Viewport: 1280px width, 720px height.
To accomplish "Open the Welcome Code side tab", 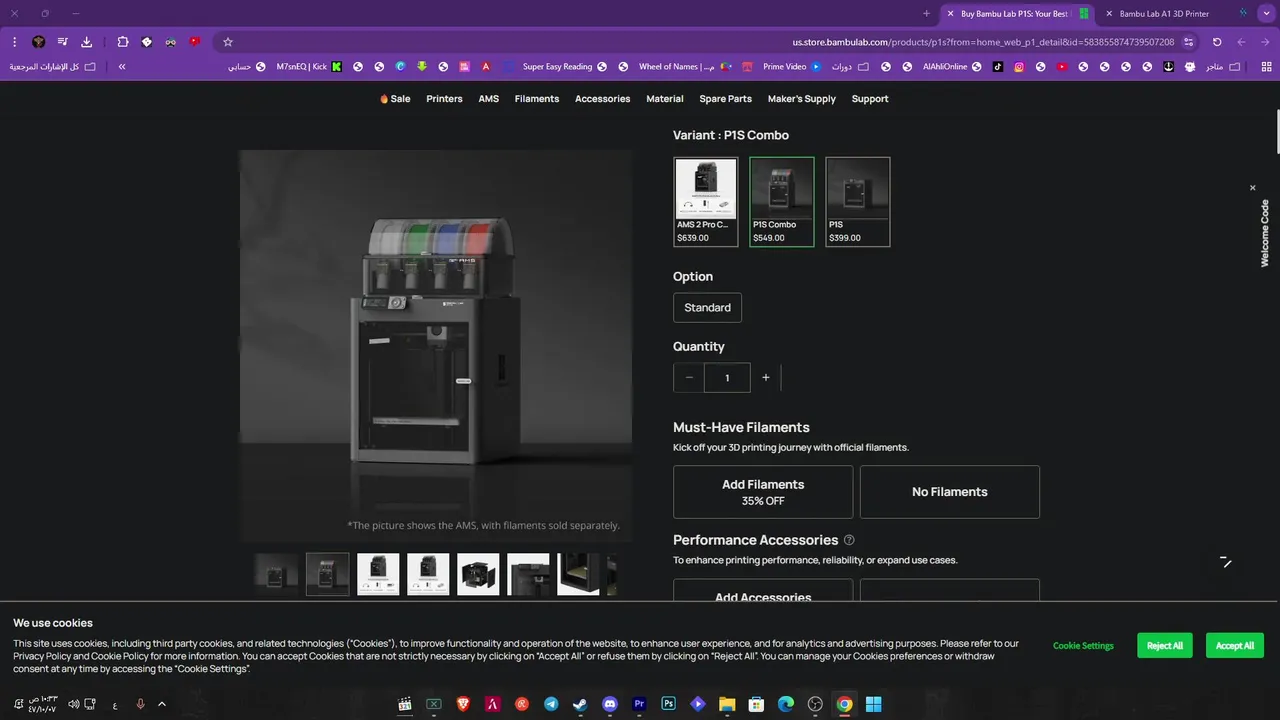I will pyautogui.click(x=1265, y=233).
